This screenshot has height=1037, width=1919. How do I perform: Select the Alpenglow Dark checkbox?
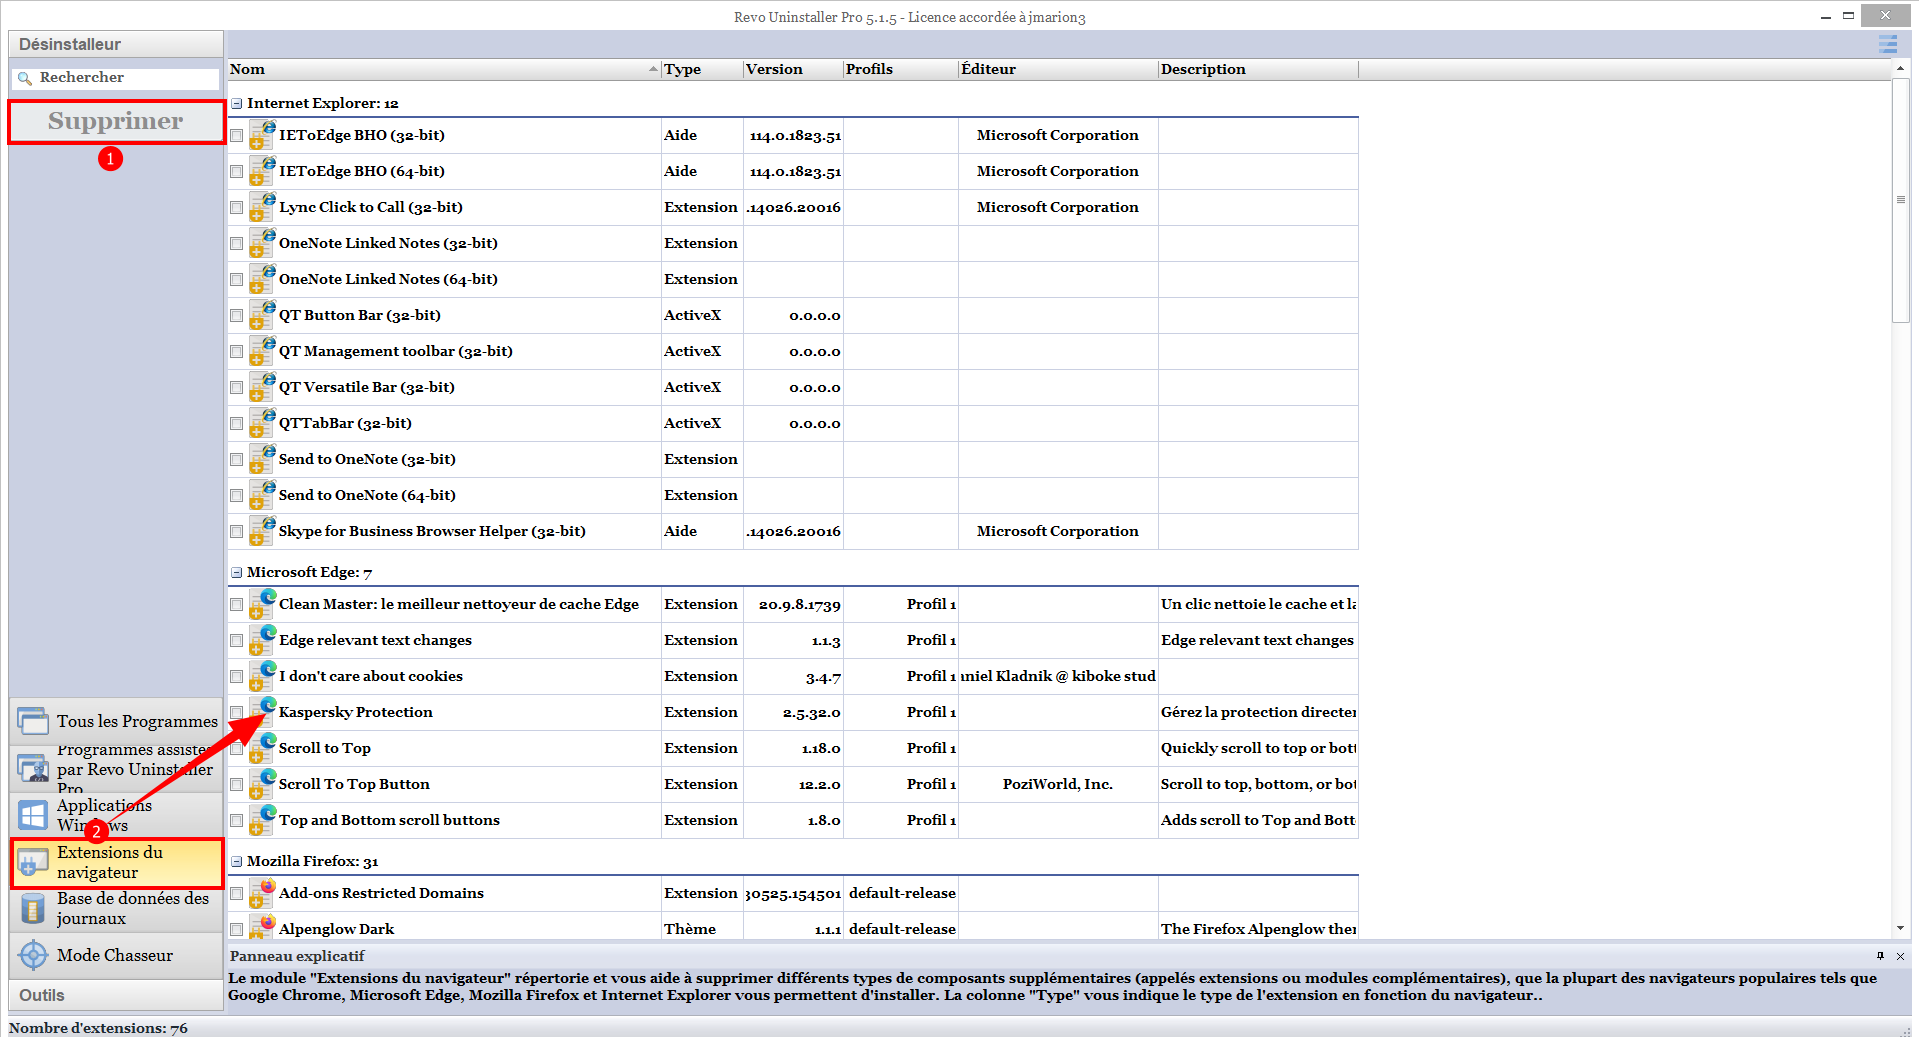click(237, 930)
